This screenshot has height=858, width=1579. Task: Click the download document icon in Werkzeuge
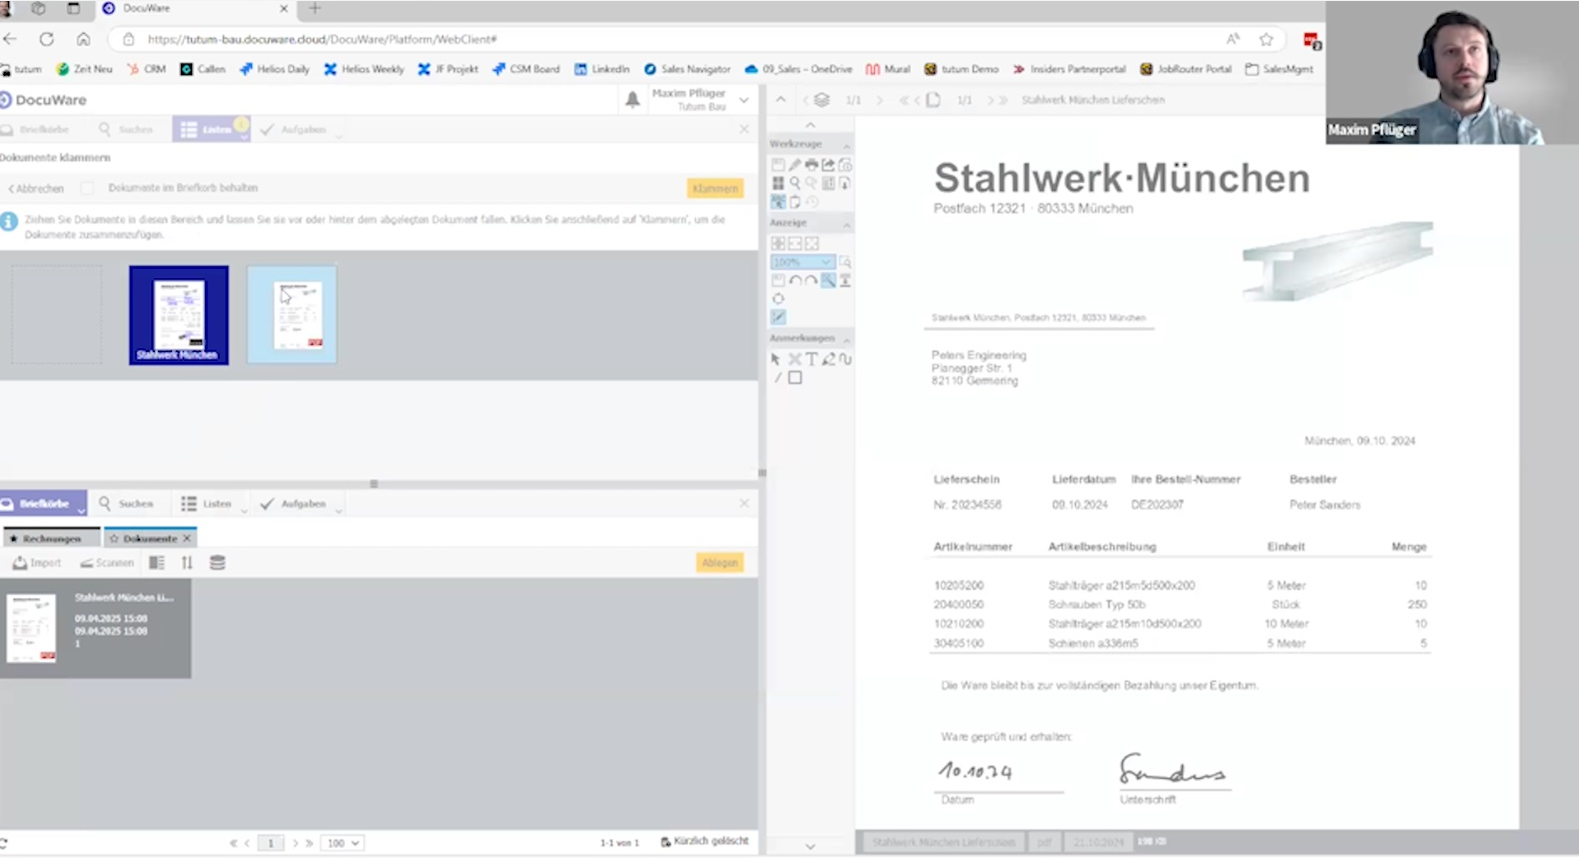pyautogui.click(x=845, y=183)
